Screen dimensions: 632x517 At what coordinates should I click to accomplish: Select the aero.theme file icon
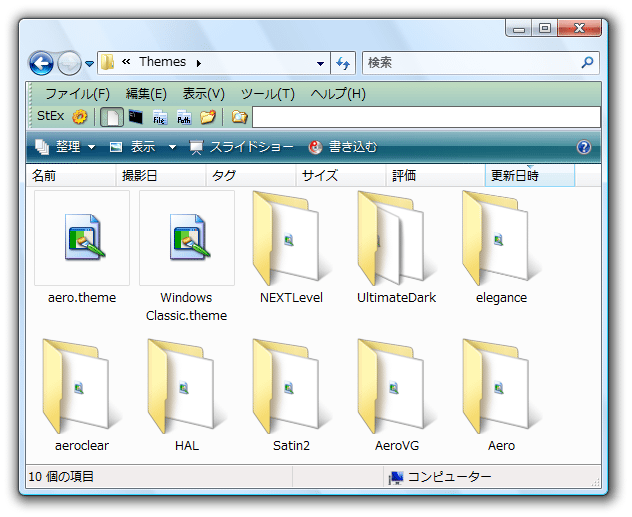(82, 238)
